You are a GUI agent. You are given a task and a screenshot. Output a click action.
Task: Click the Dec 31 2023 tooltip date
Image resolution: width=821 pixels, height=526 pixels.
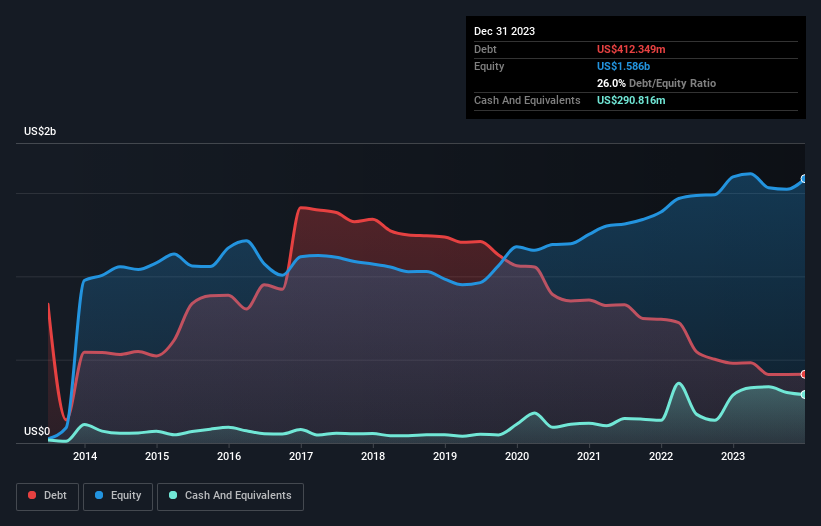(x=504, y=31)
